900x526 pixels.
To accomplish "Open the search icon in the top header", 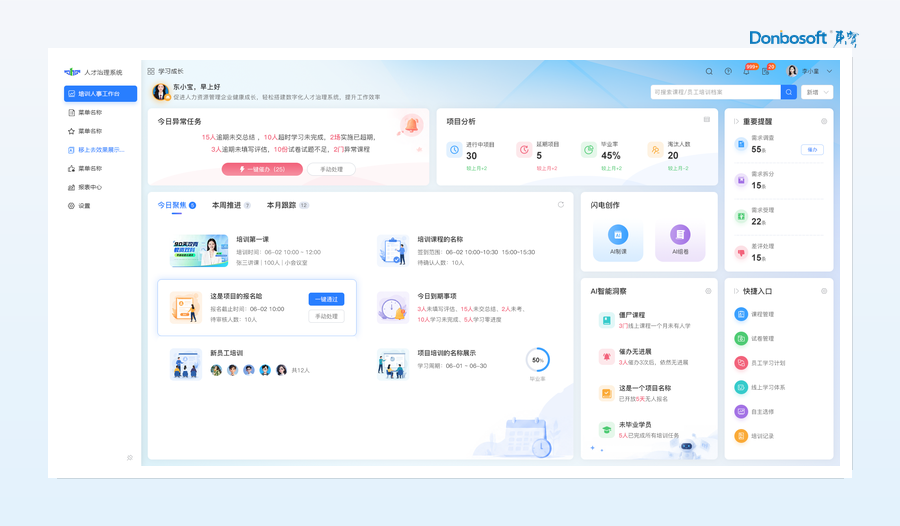I will tap(709, 71).
